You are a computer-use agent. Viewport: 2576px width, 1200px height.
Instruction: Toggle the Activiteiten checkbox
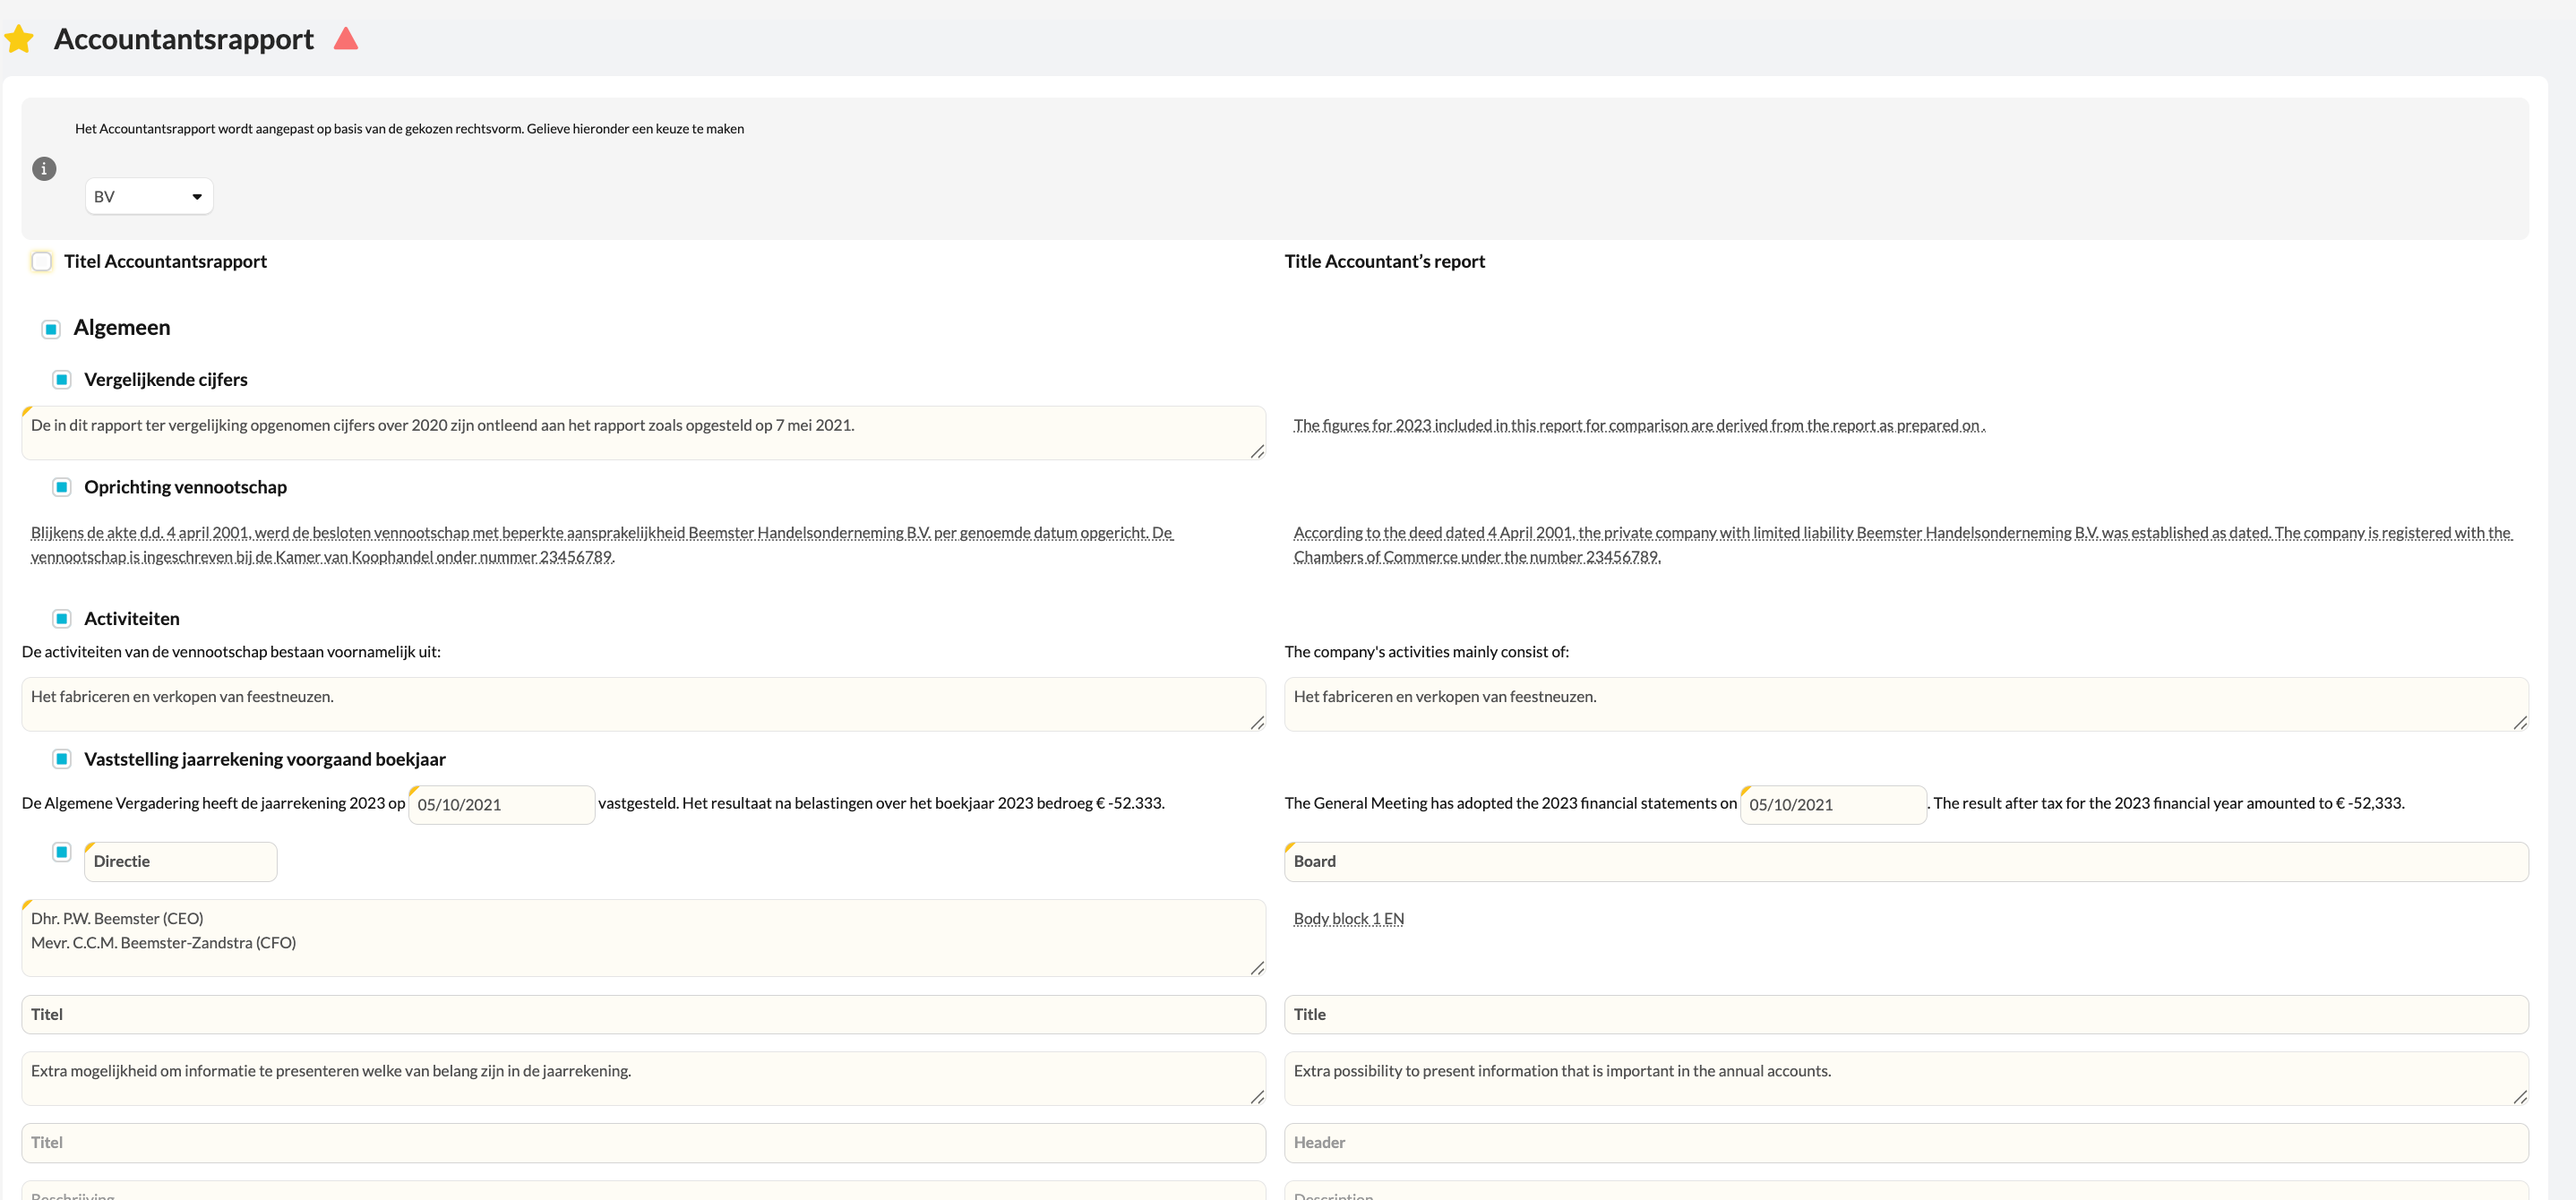62,619
